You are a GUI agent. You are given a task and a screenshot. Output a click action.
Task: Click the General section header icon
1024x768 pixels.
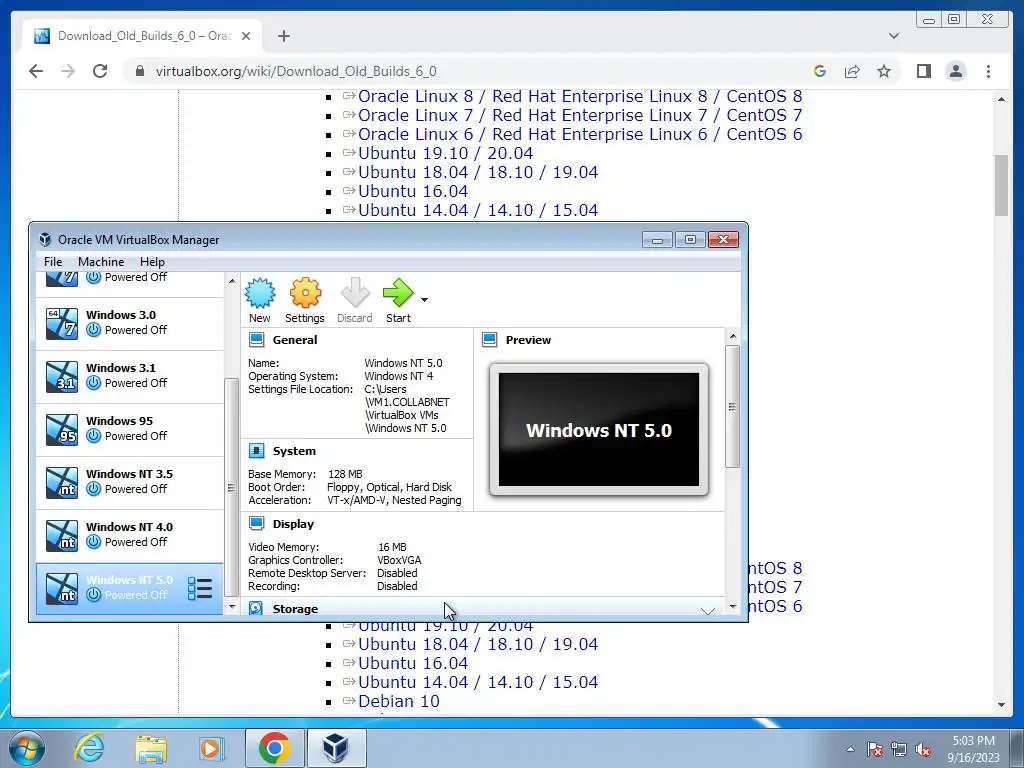click(x=257, y=340)
